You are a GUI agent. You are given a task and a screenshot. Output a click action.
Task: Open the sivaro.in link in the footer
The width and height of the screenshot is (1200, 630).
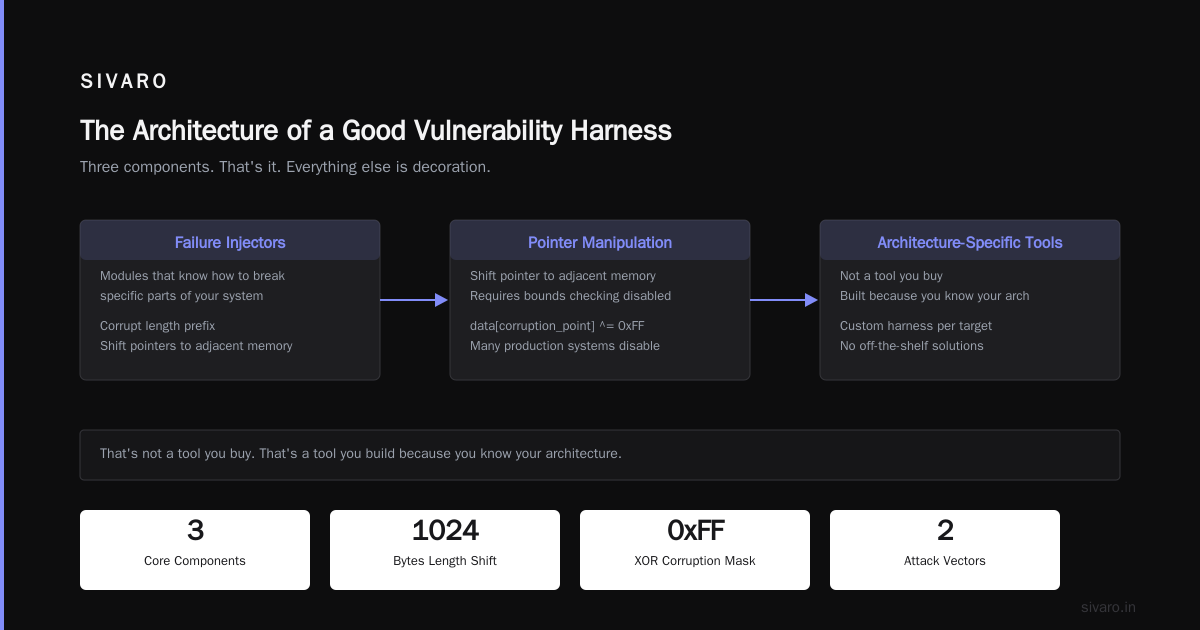coord(1108,607)
